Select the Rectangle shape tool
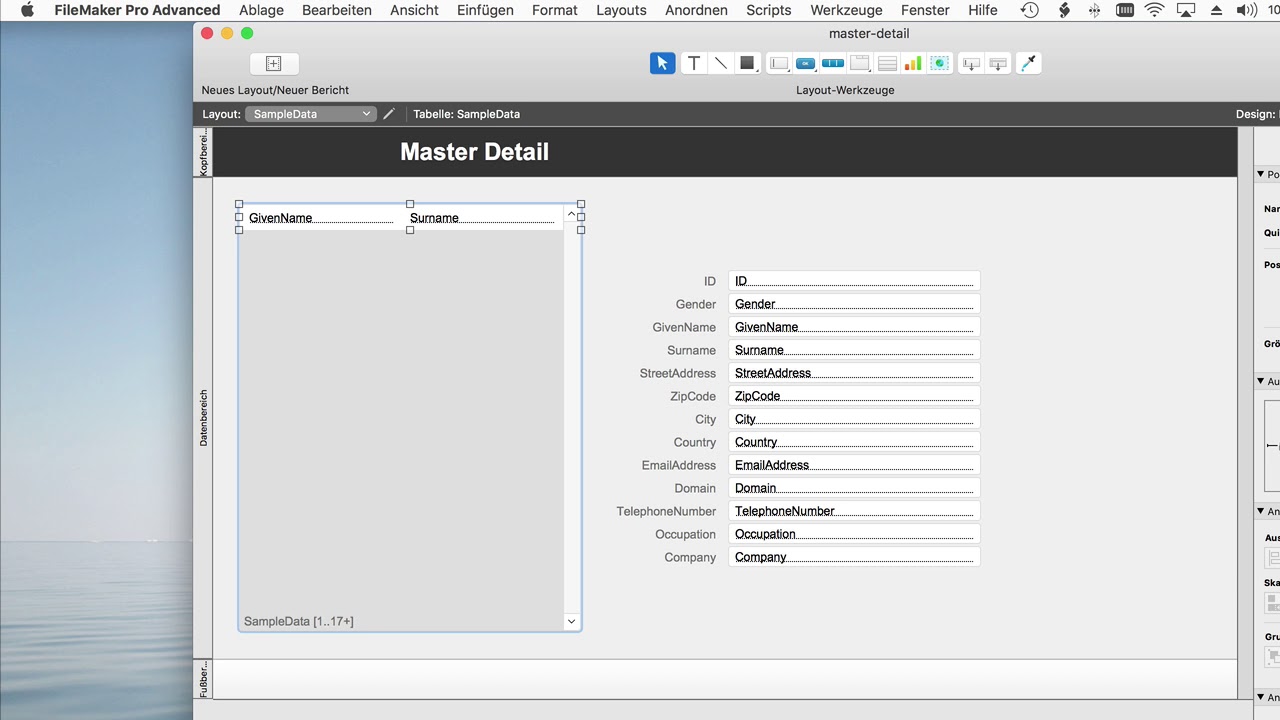 747,63
